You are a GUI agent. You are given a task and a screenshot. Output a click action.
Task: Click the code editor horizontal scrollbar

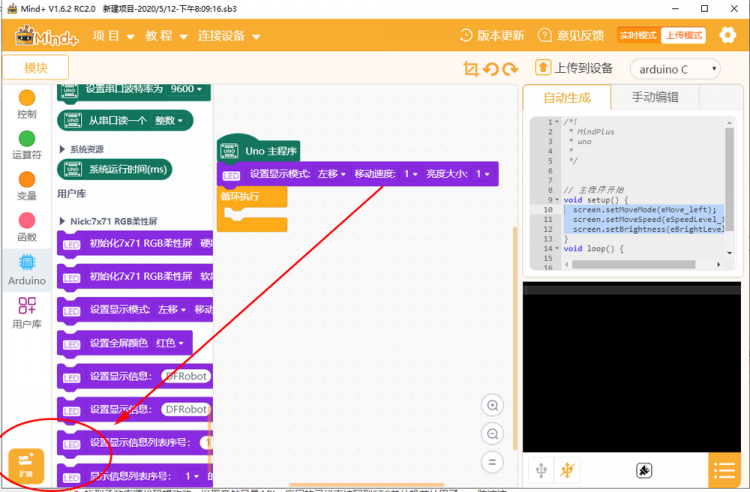pyautogui.click(x=634, y=264)
